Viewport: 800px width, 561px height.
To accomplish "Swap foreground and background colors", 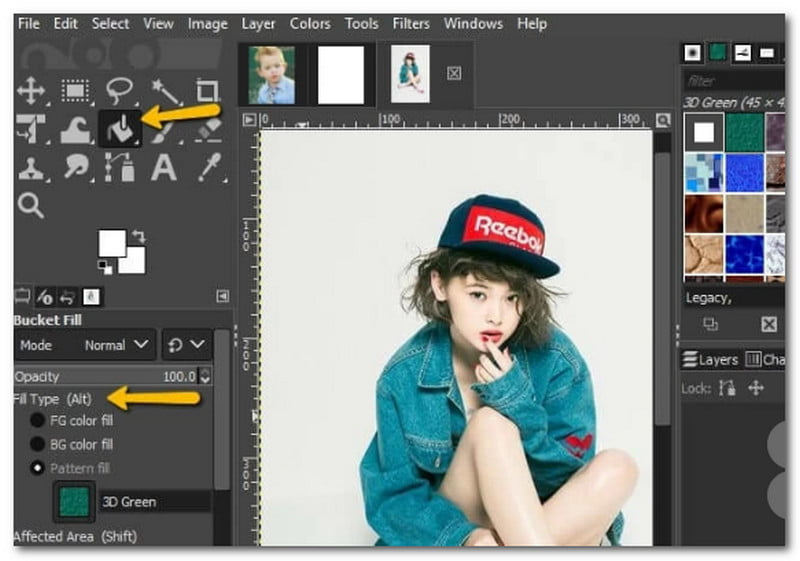I will tap(137, 236).
